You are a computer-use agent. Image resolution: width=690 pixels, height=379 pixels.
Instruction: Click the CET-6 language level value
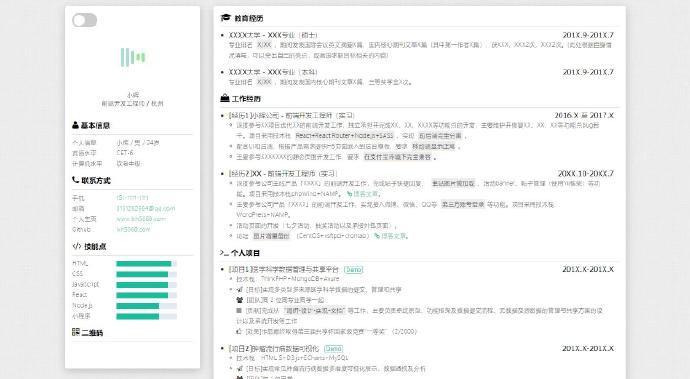coord(125,153)
